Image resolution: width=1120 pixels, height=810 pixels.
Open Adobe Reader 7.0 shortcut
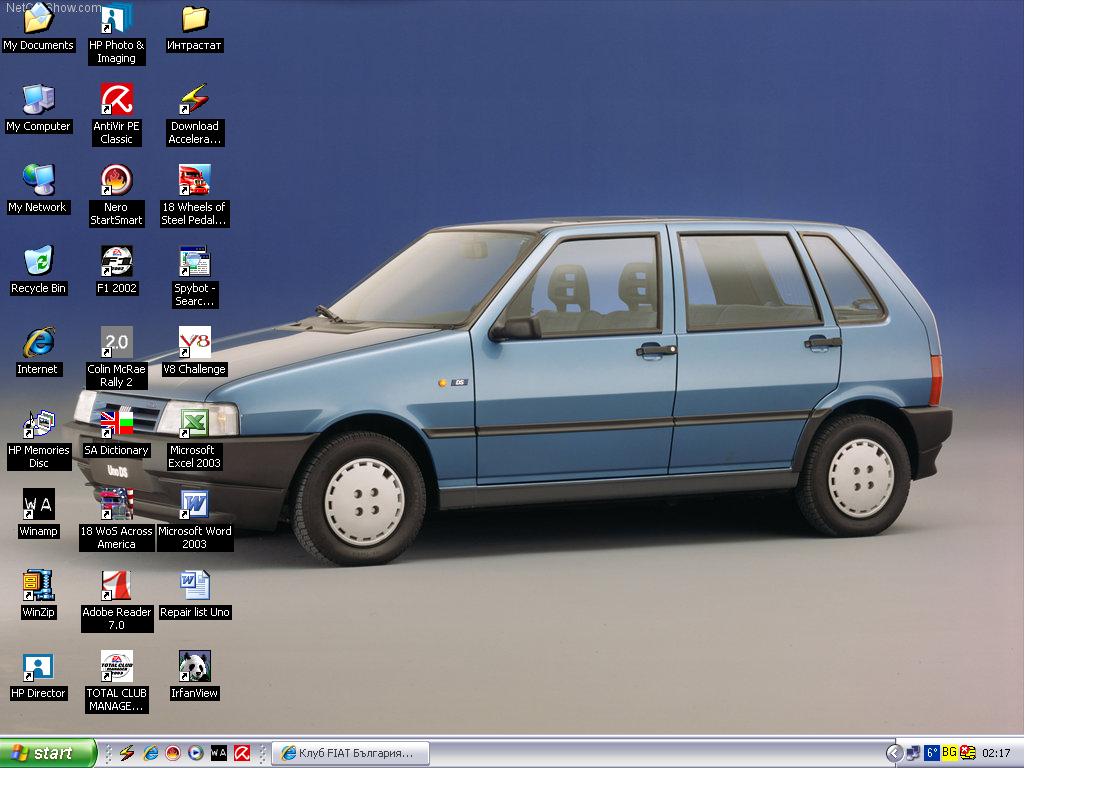tap(116, 586)
